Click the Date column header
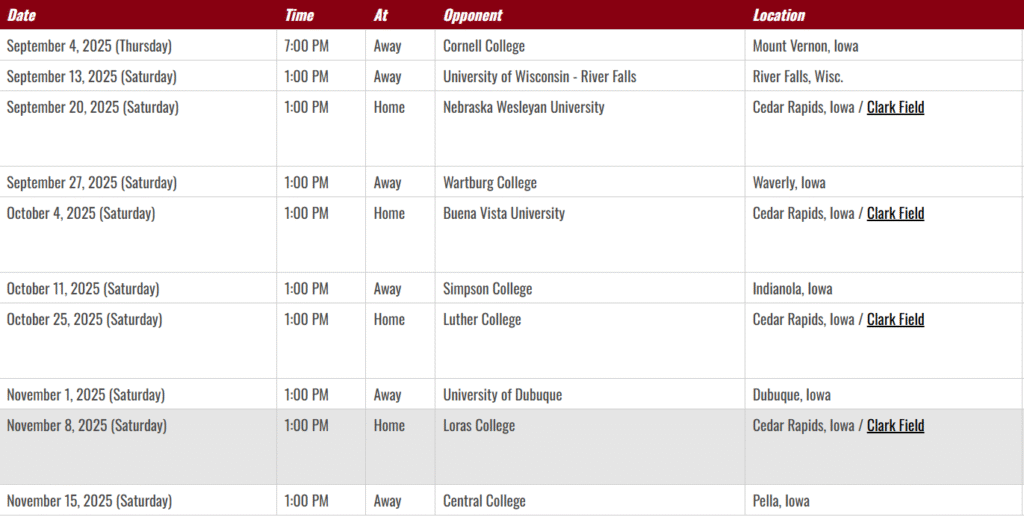 [x=21, y=15]
